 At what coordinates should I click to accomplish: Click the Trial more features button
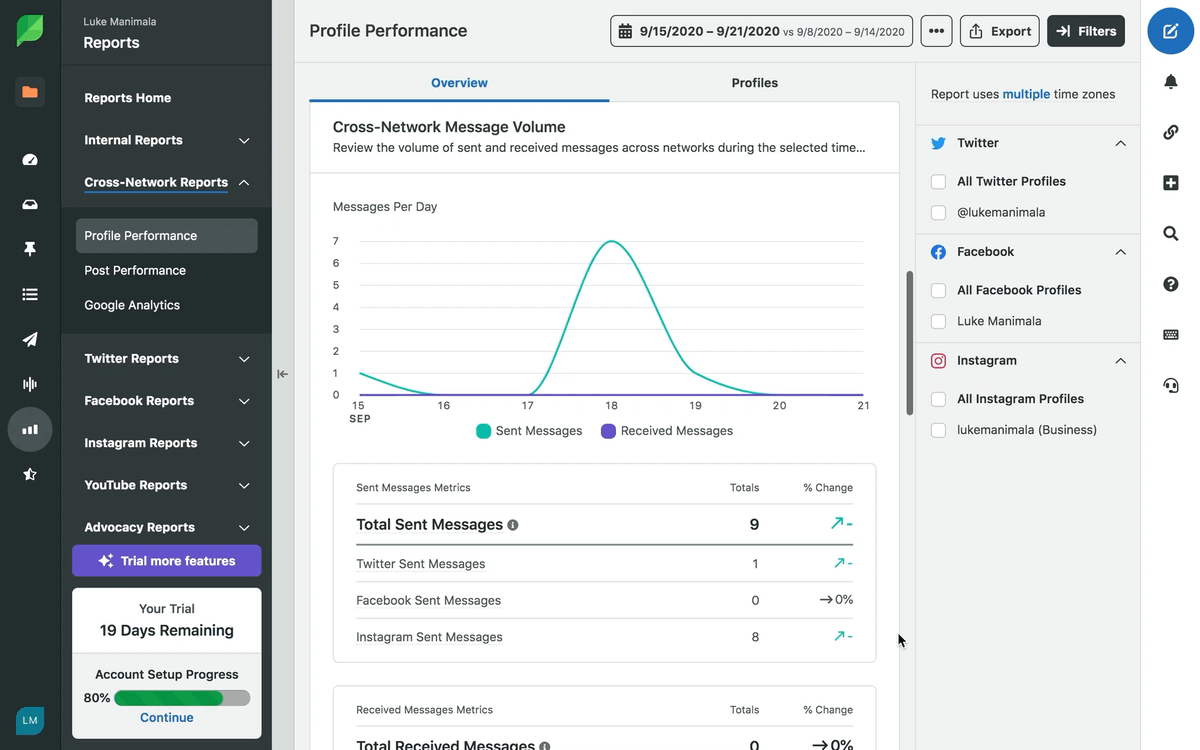click(x=166, y=561)
